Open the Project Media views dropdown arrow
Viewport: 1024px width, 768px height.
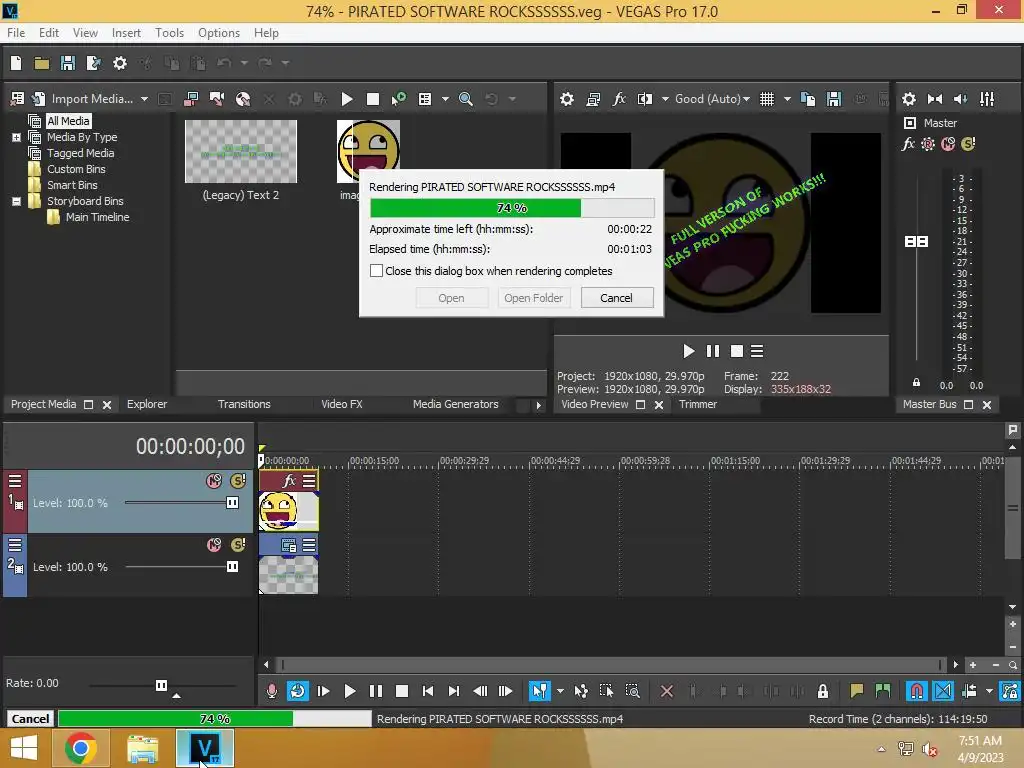[445, 99]
